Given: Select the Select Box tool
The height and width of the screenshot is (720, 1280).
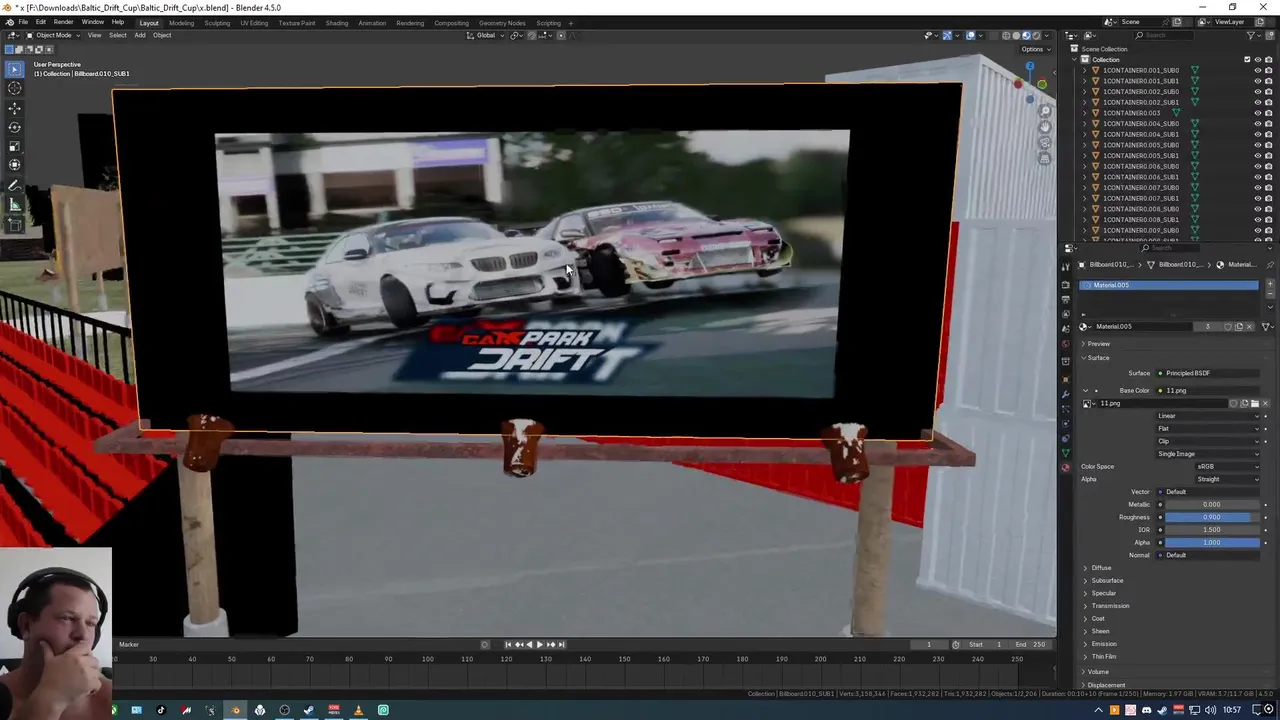Looking at the screenshot, I should click(14, 69).
